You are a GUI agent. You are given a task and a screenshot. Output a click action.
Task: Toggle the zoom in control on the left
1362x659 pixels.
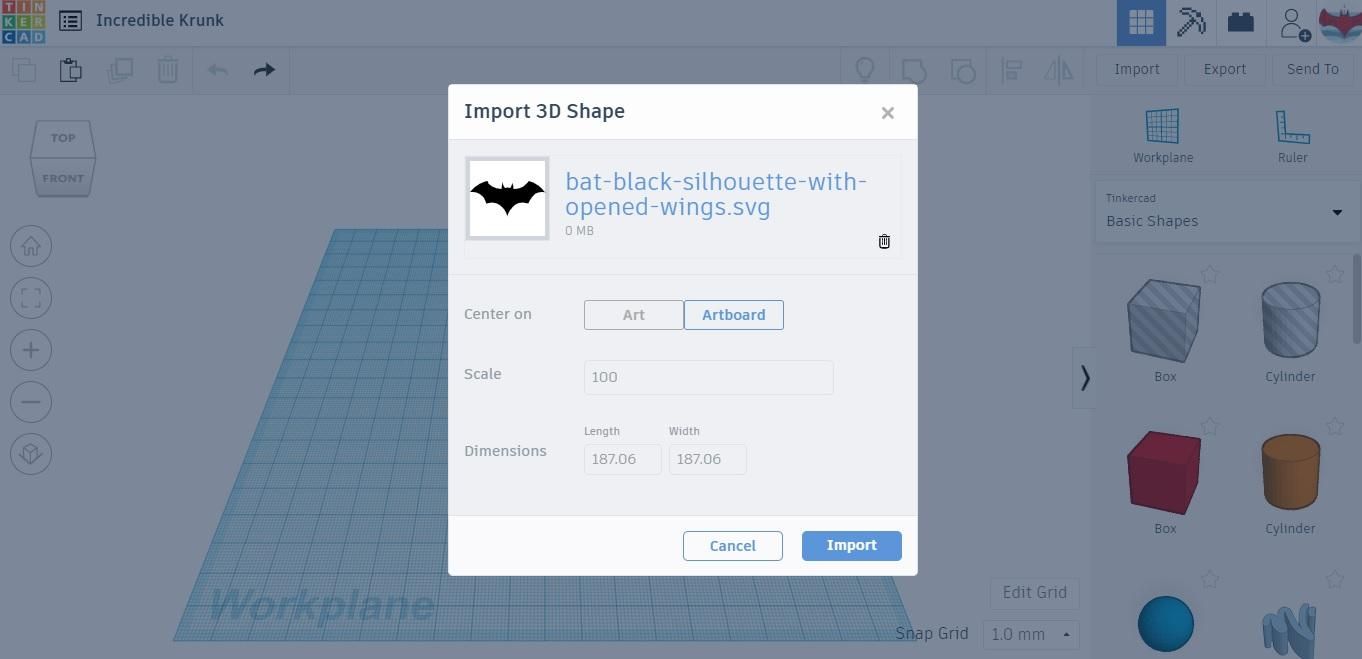(30, 349)
